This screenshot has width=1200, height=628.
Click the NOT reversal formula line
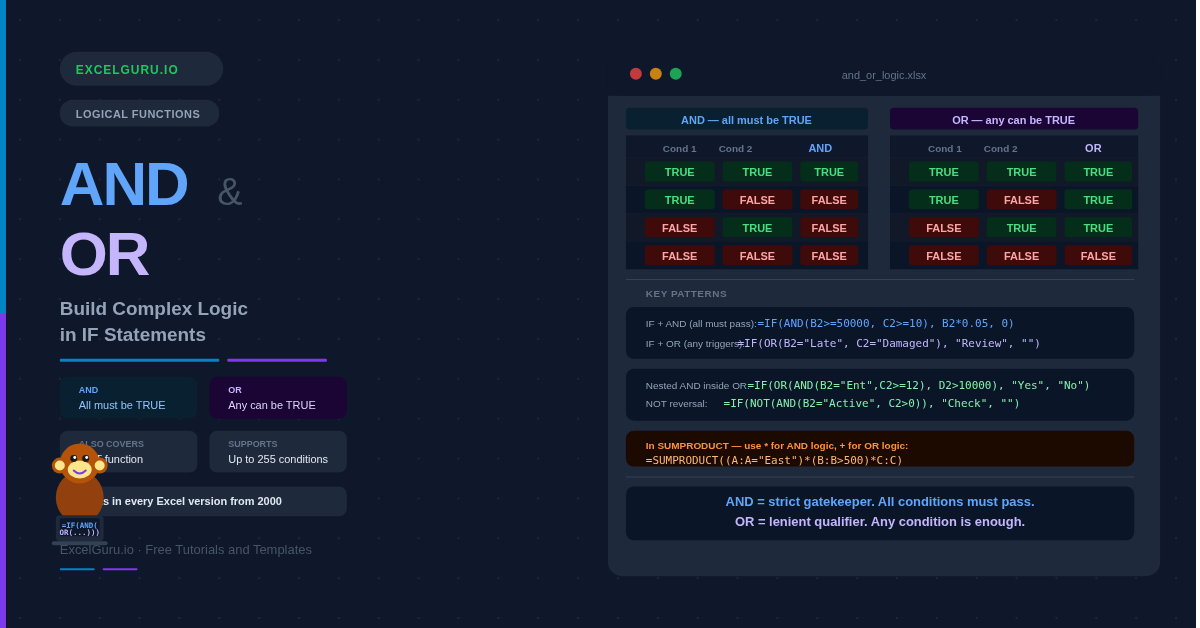pos(832,403)
